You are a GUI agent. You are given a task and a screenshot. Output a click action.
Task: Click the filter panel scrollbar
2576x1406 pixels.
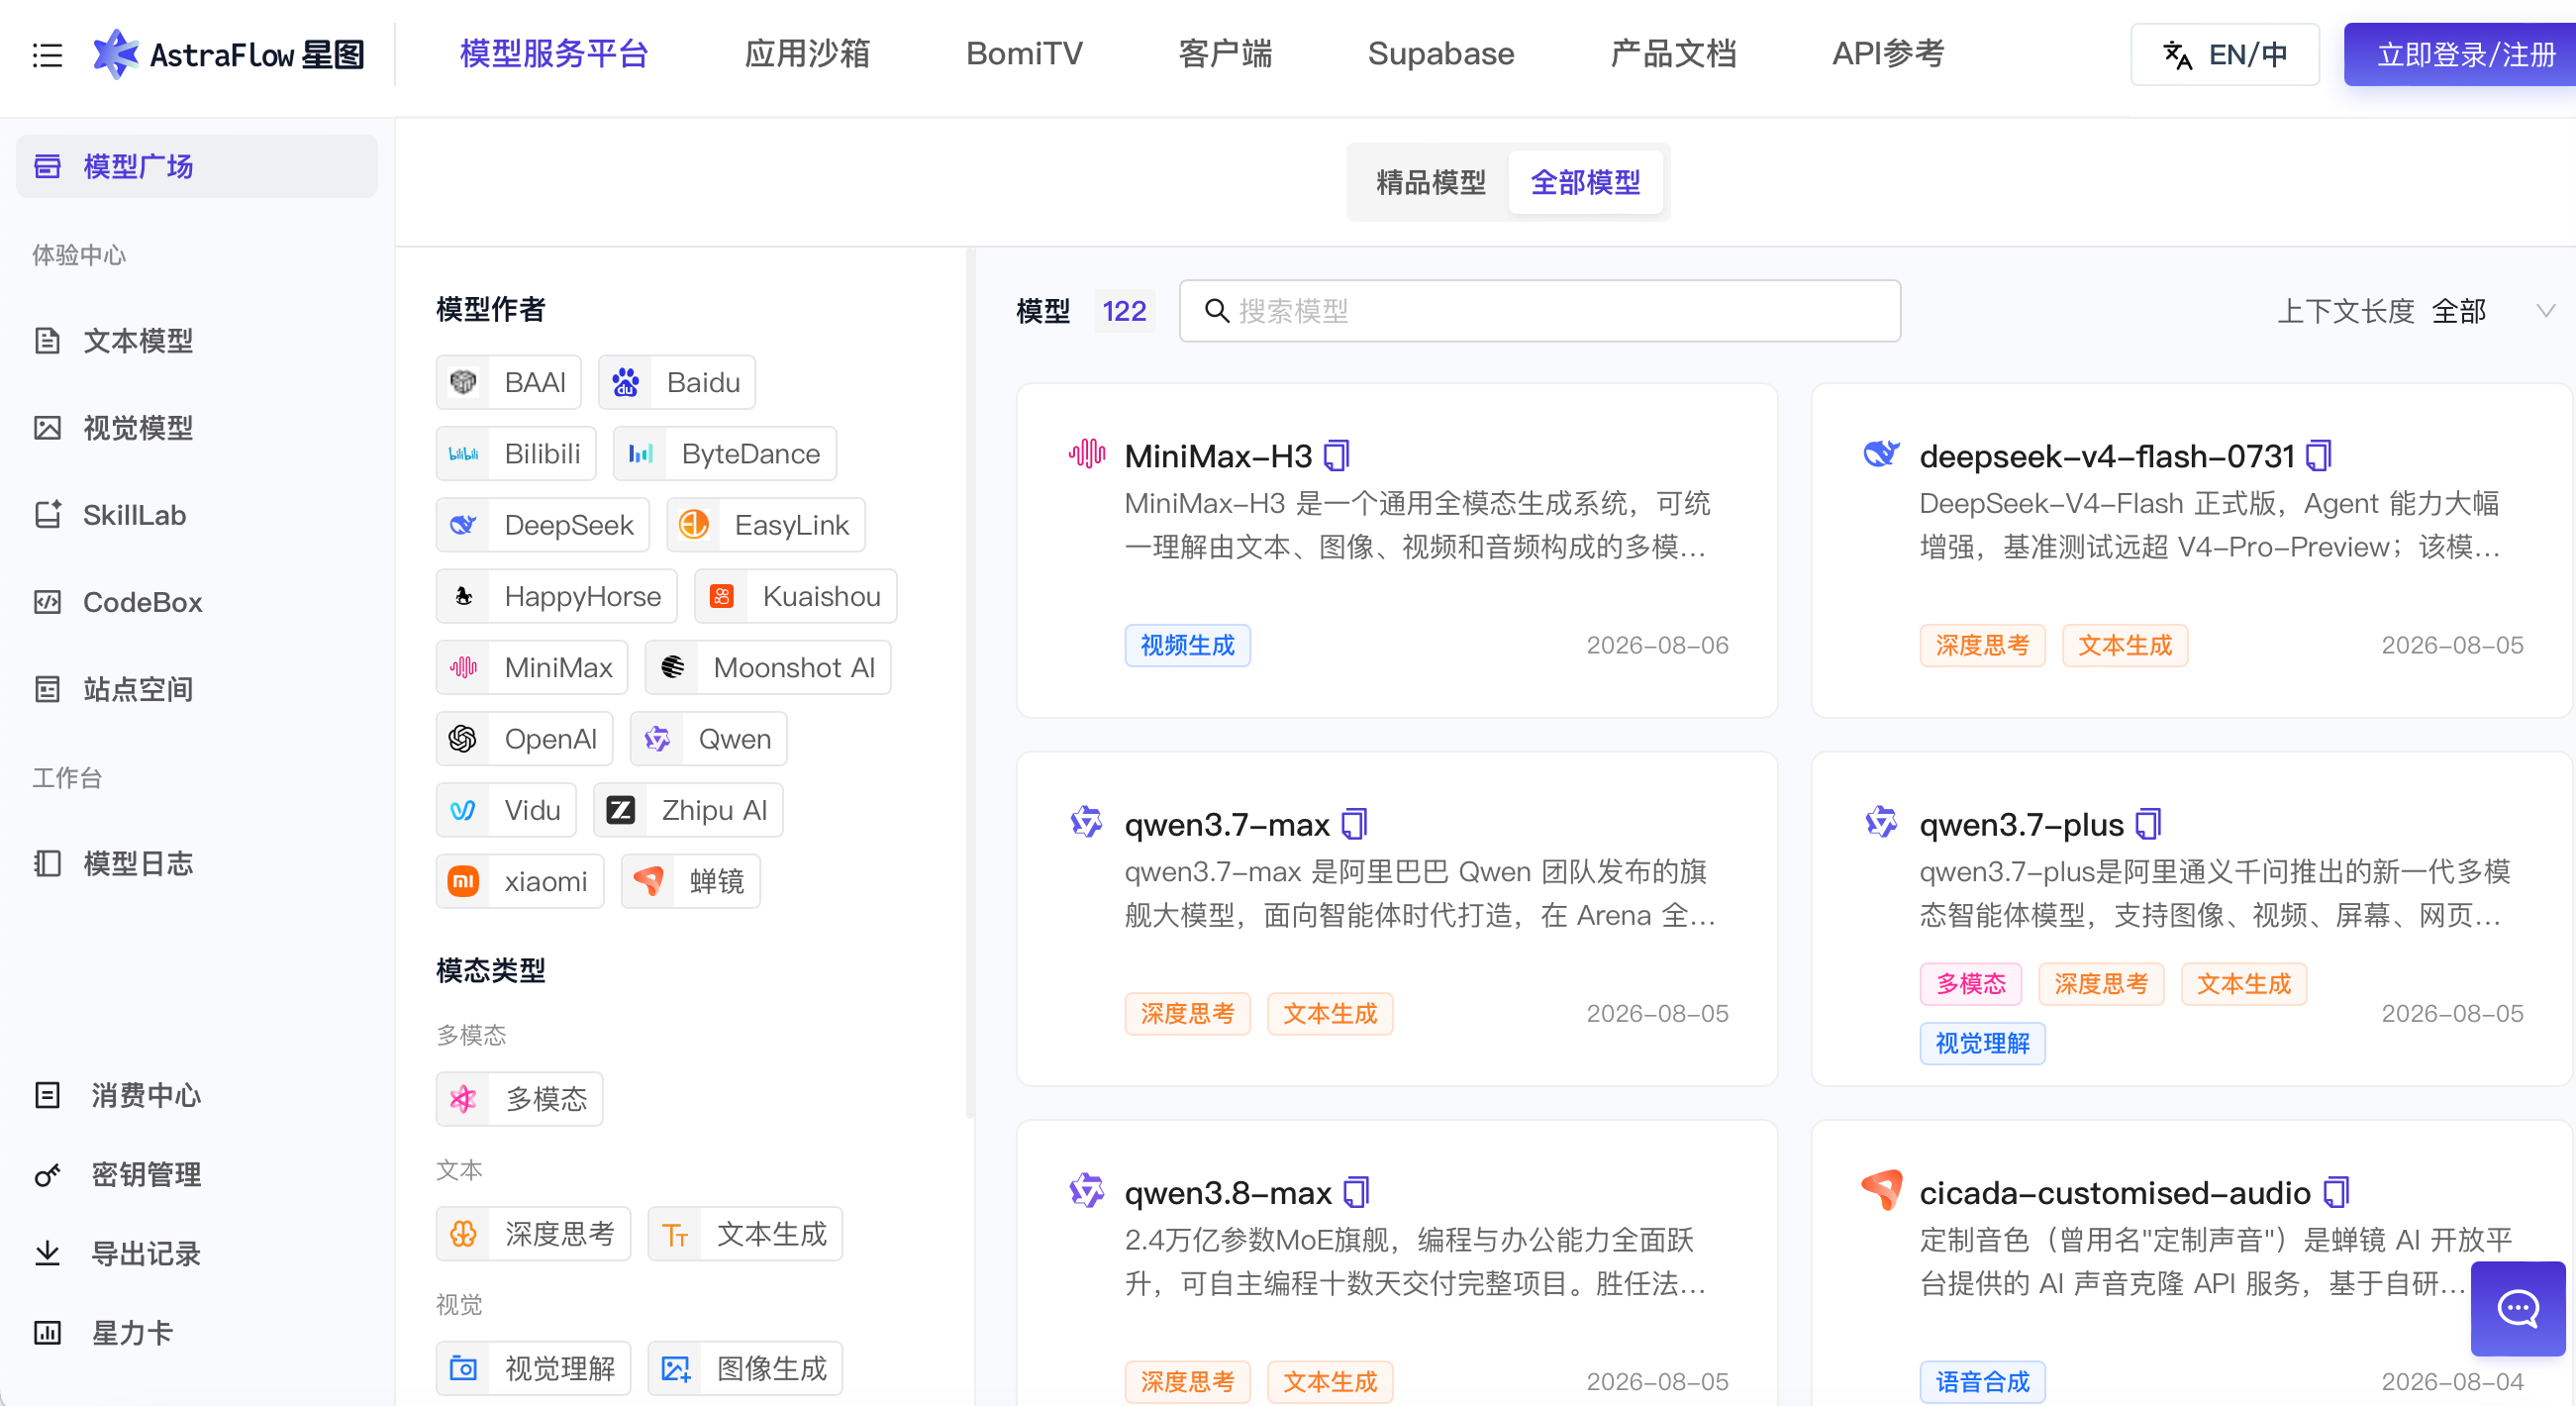(x=969, y=685)
